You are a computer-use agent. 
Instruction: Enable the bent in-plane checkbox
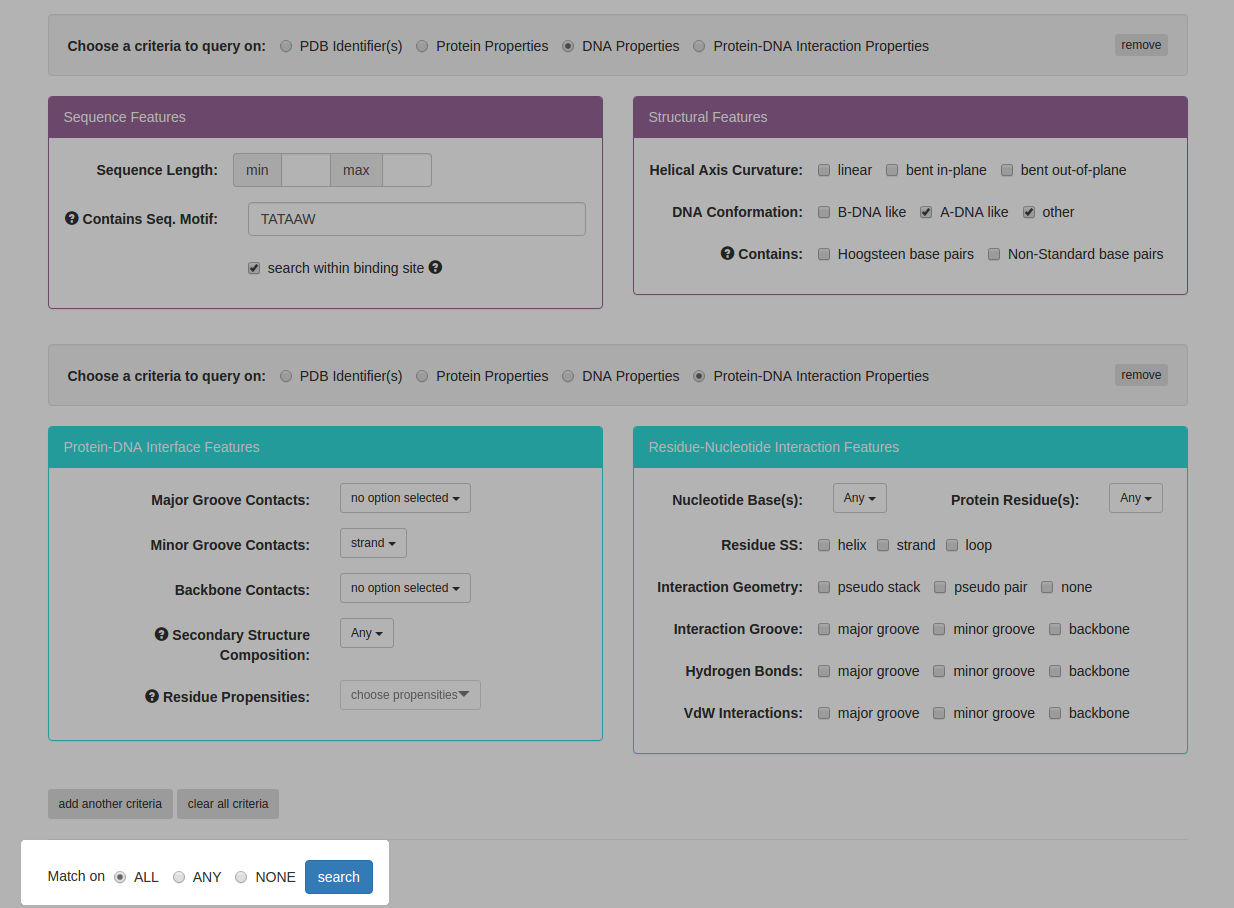(892, 170)
